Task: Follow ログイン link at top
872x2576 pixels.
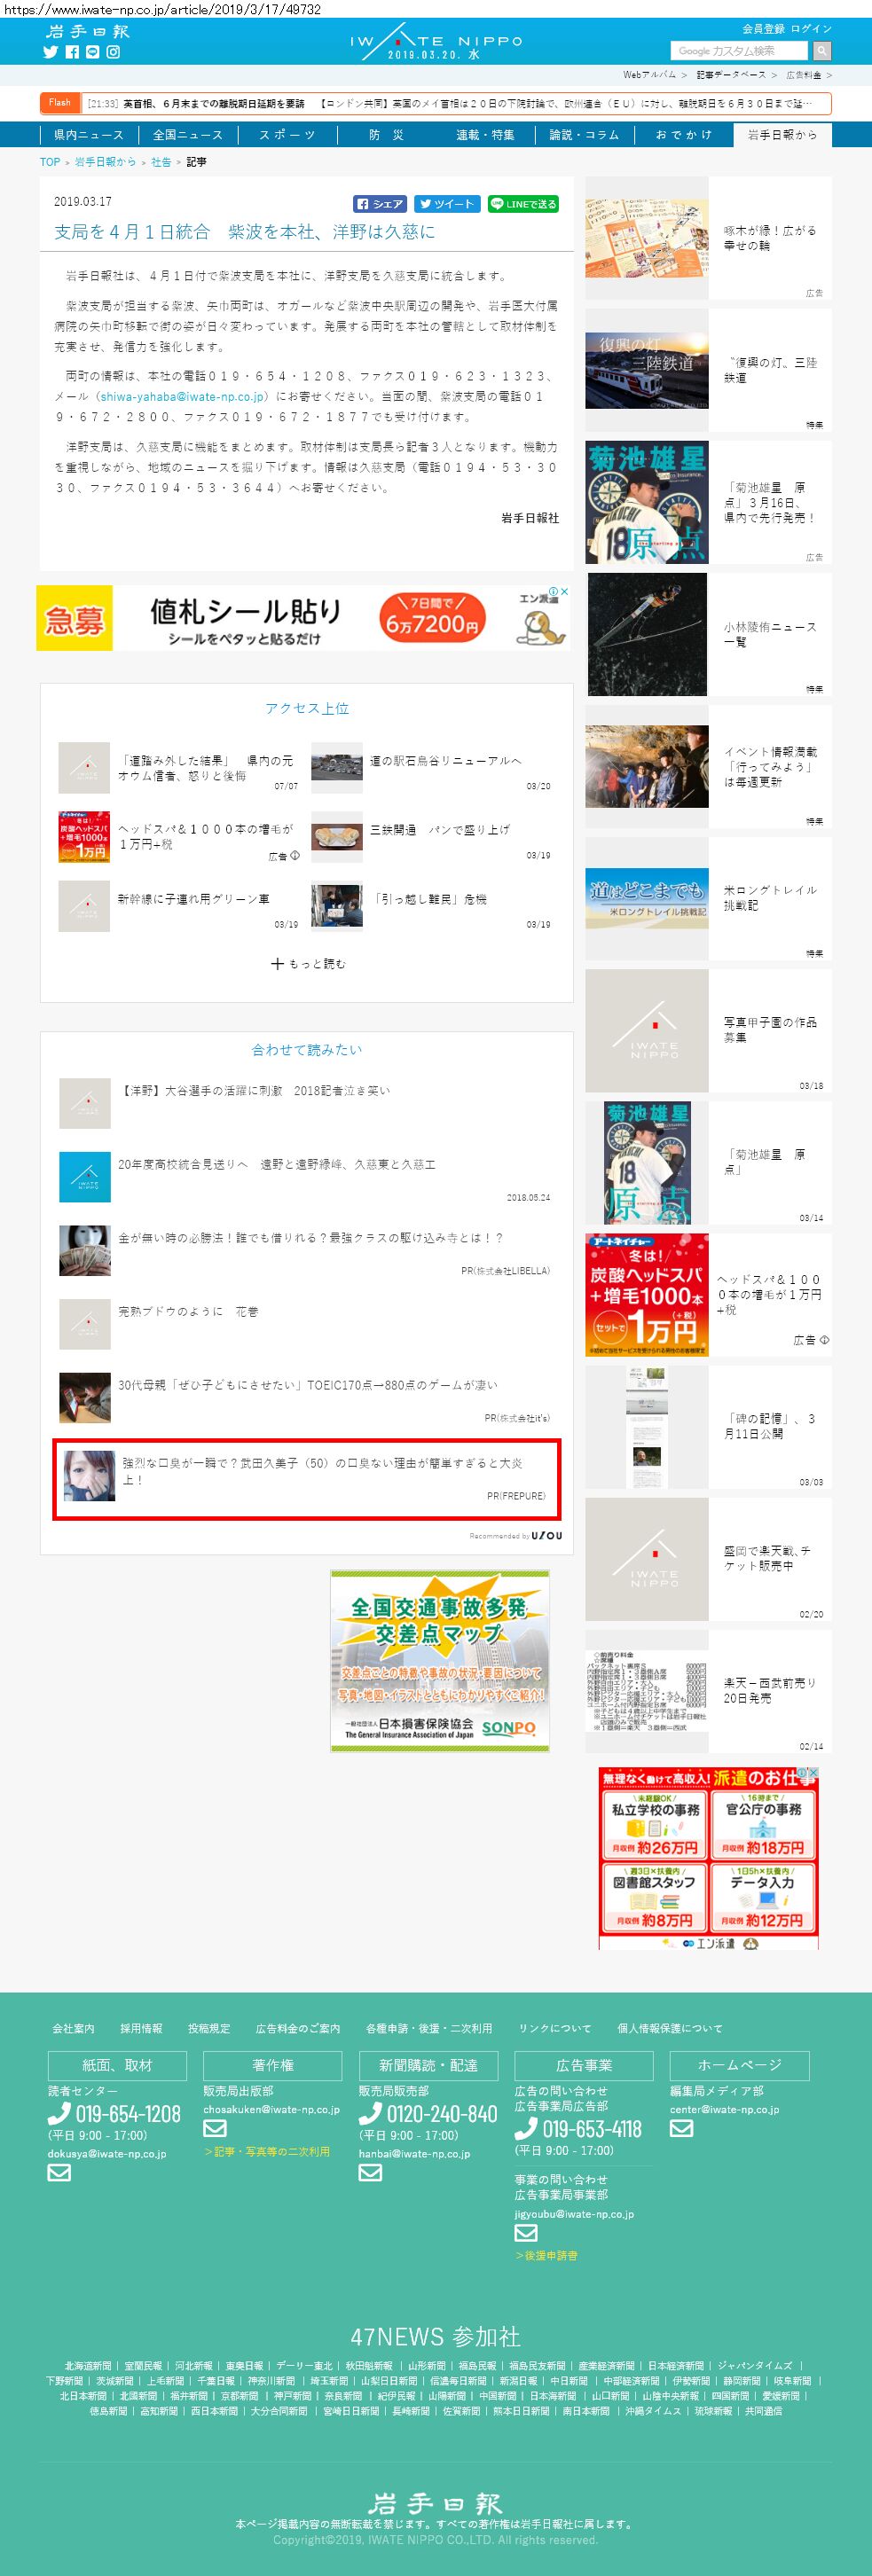Action: pos(811,29)
